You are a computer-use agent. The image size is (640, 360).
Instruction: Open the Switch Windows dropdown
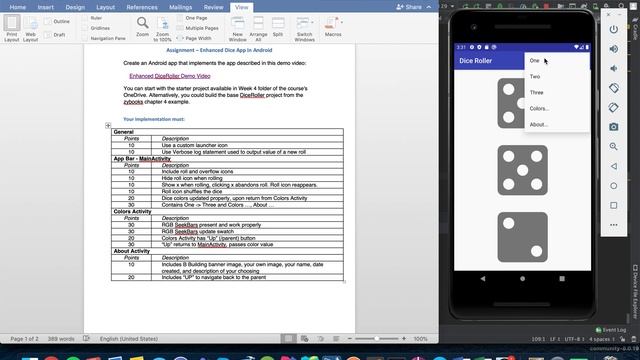(304, 29)
